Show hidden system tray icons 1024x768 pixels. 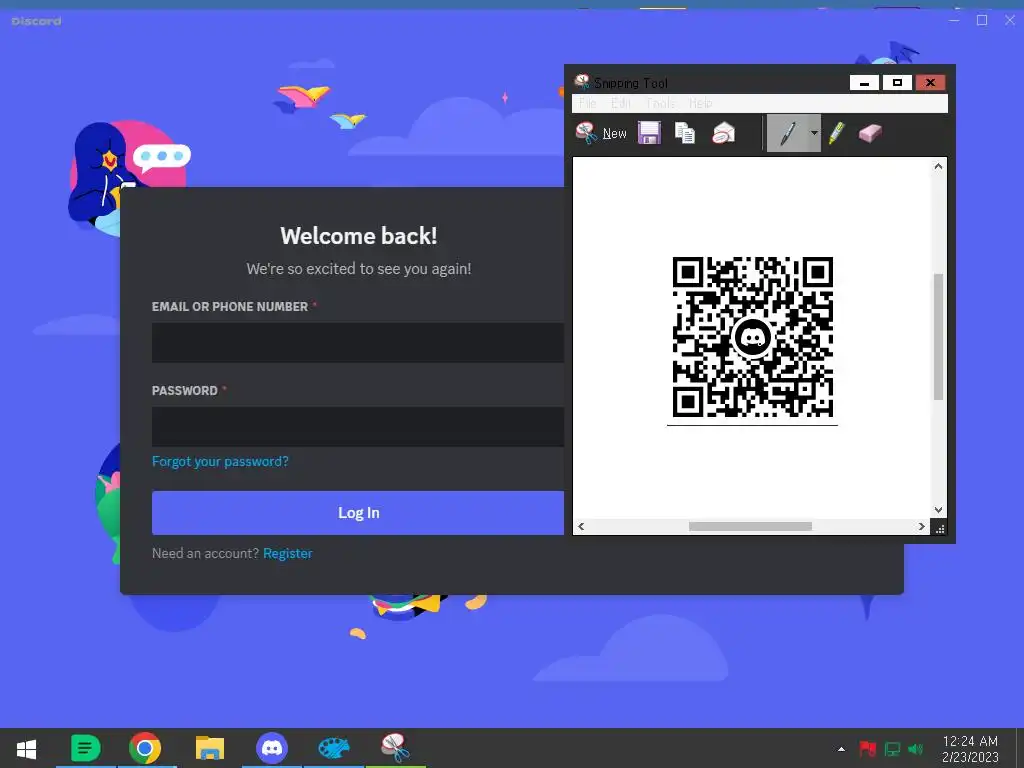point(841,749)
